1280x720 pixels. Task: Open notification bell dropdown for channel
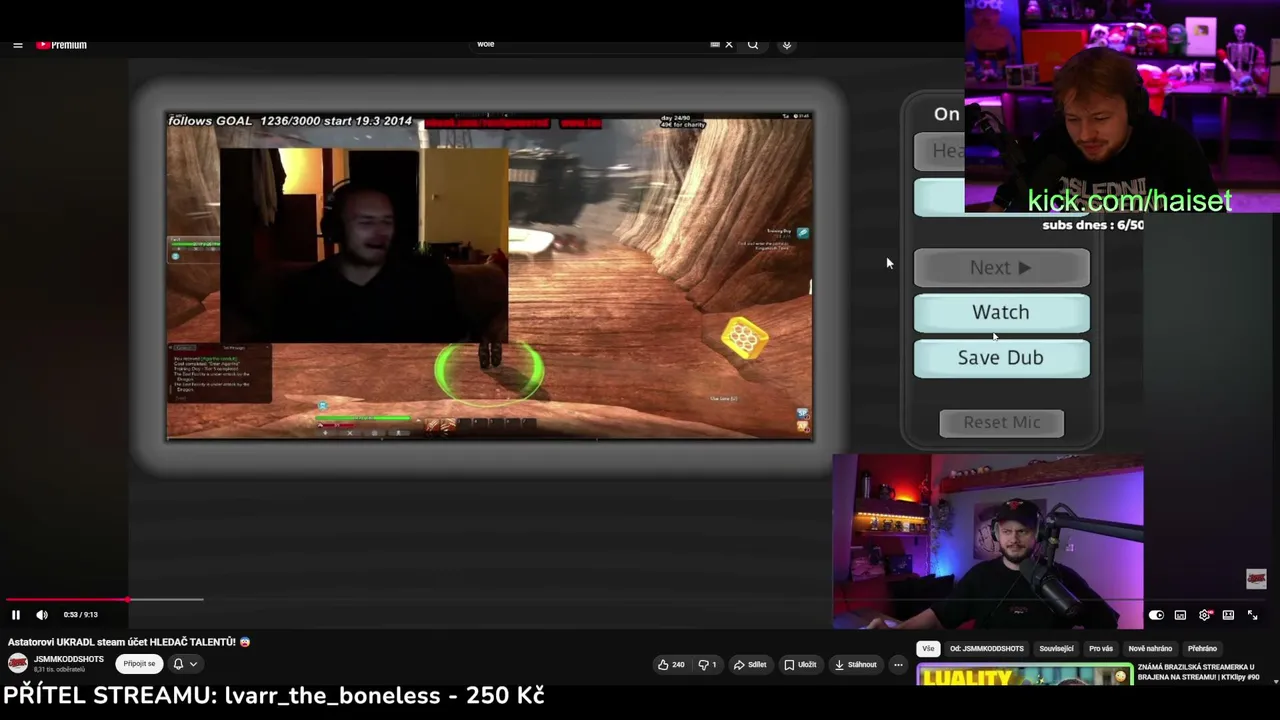point(184,664)
